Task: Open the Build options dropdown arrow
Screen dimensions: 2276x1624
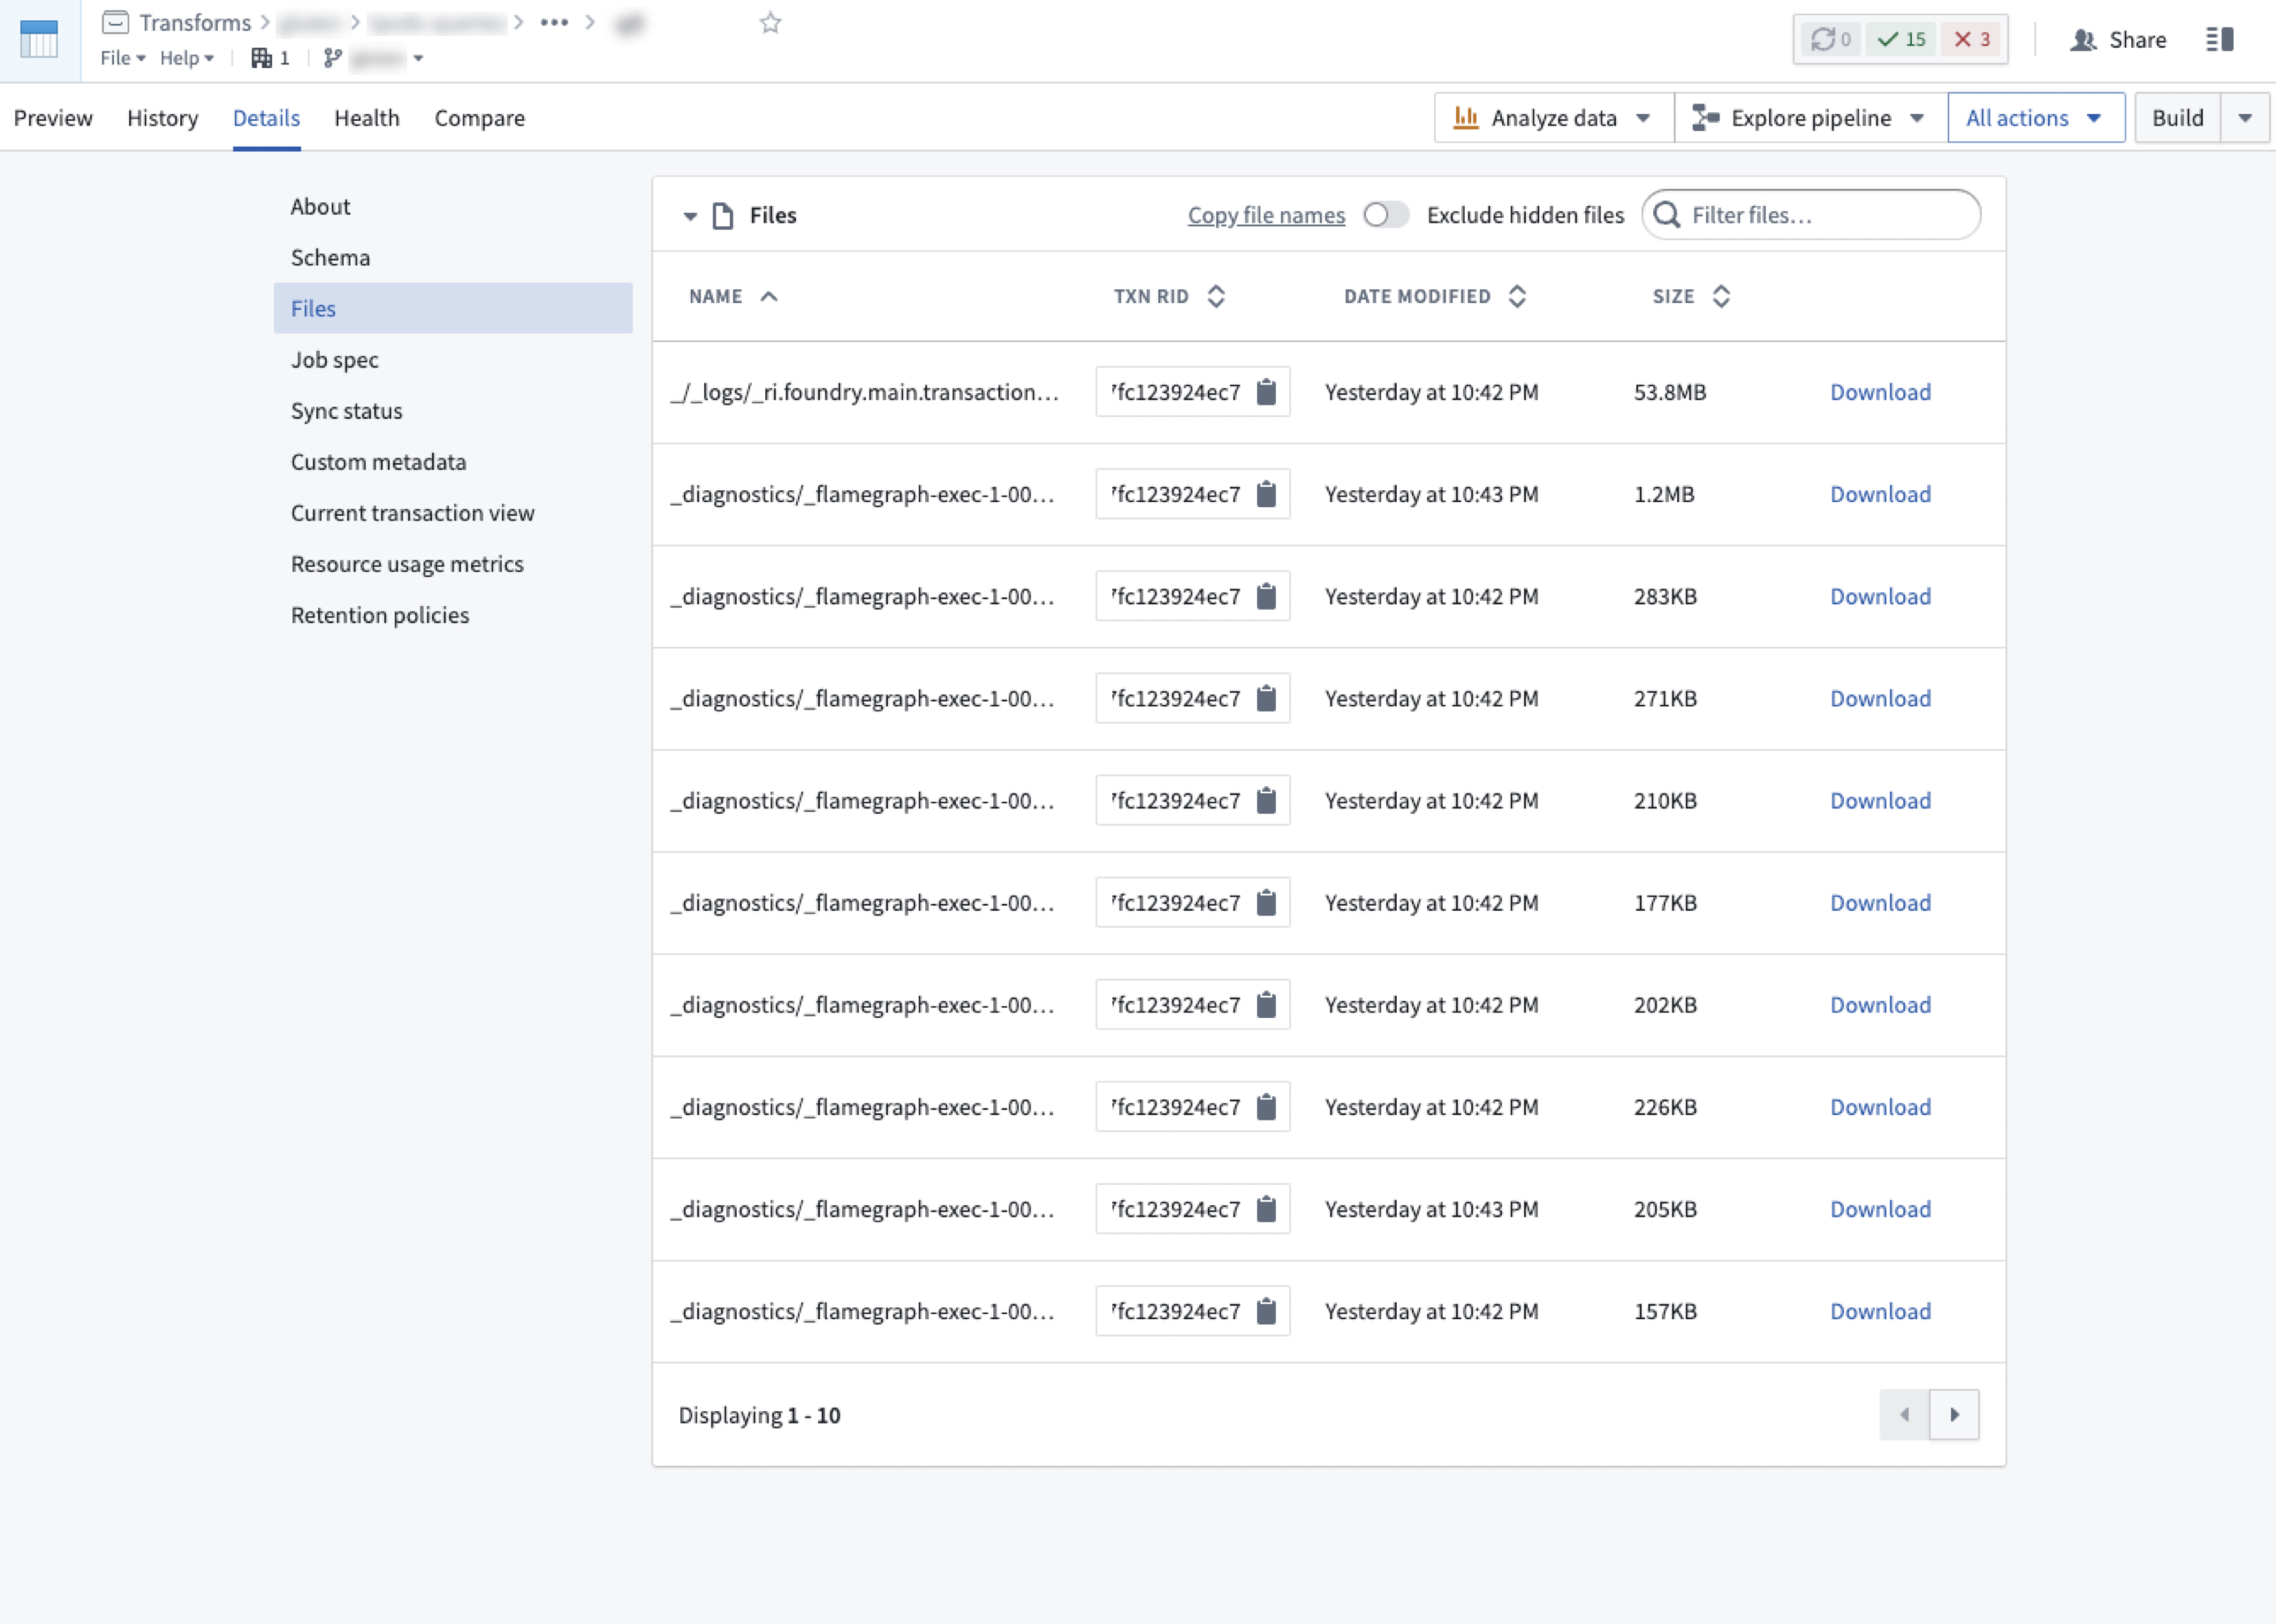Action: point(2245,118)
